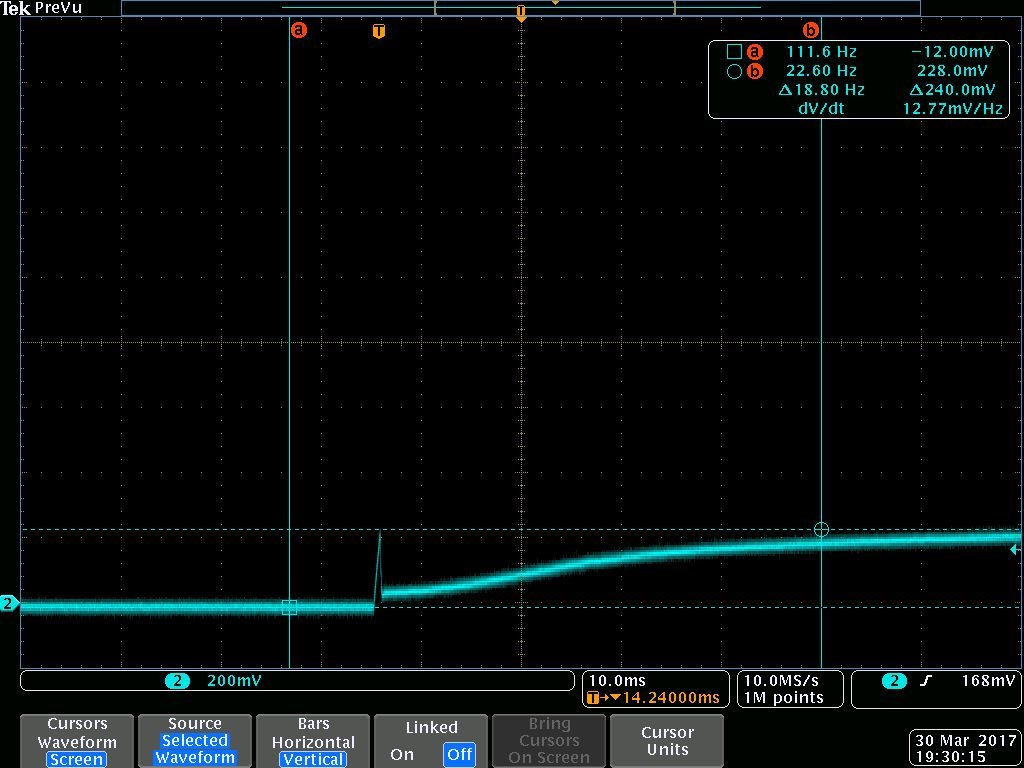
Task: Click the channel 2 badge in 200mV readout
Action: (177, 681)
